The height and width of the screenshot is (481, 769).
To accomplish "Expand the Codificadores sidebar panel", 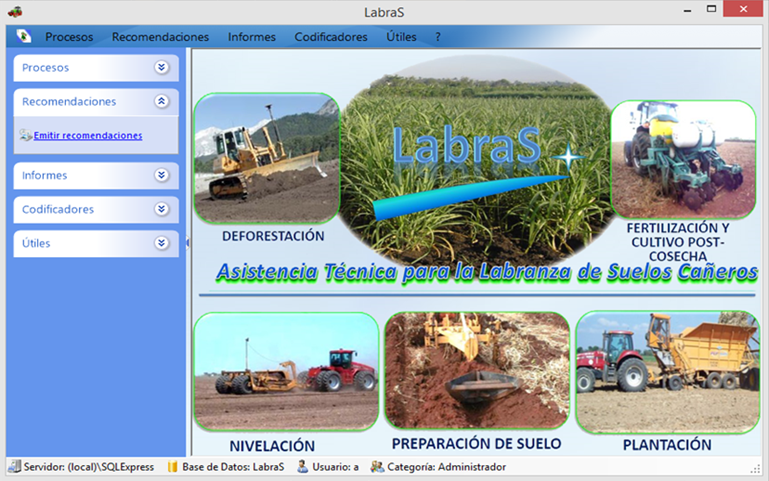I will click(162, 210).
